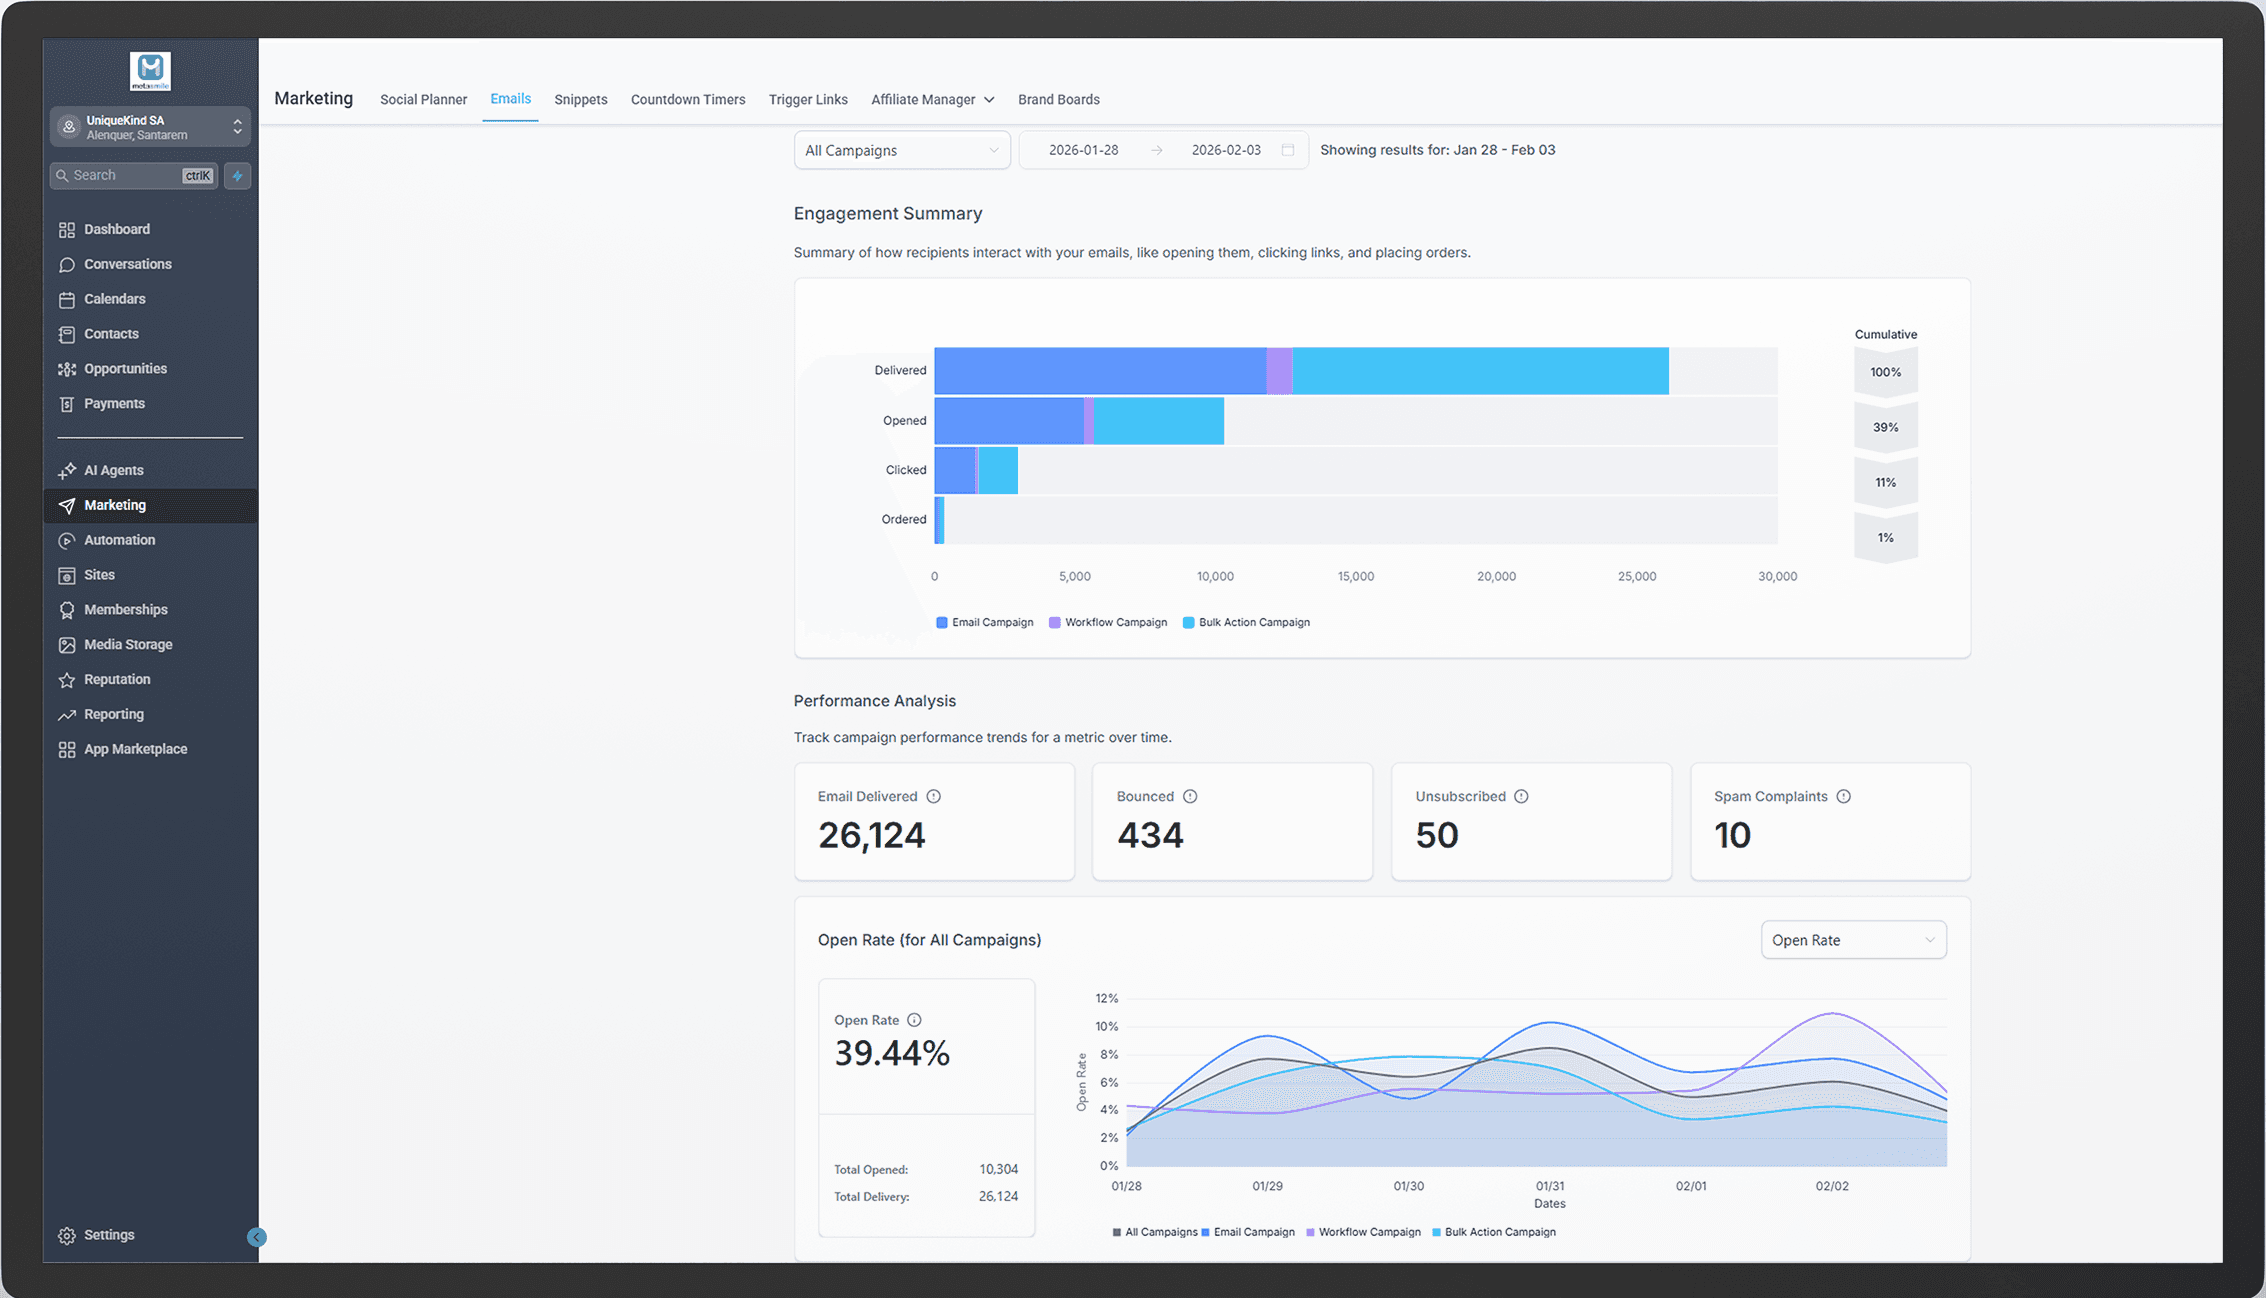
Task: Expand the Affiliate Manager menu
Action: (932, 100)
